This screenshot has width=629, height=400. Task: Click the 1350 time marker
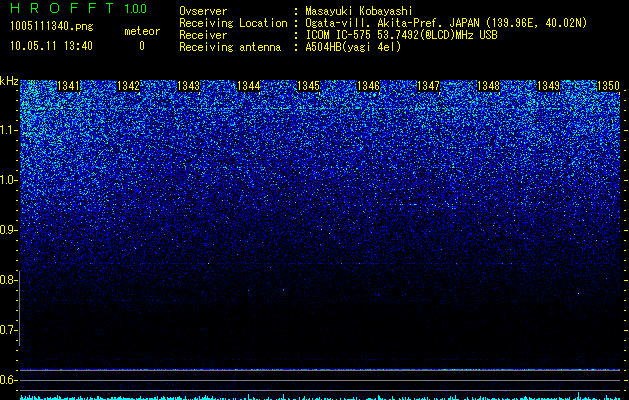click(609, 86)
